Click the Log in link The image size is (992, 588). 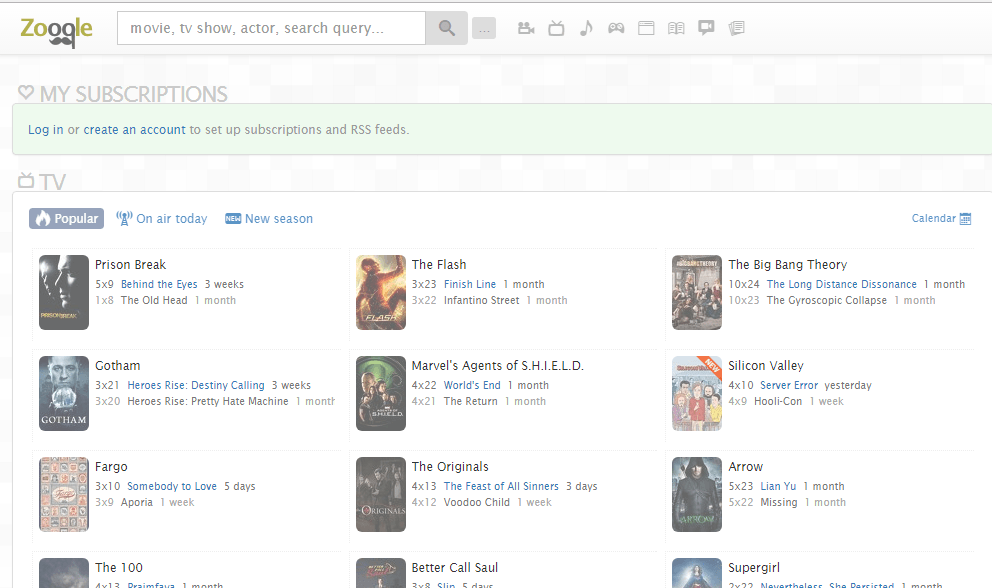click(46, 130)
